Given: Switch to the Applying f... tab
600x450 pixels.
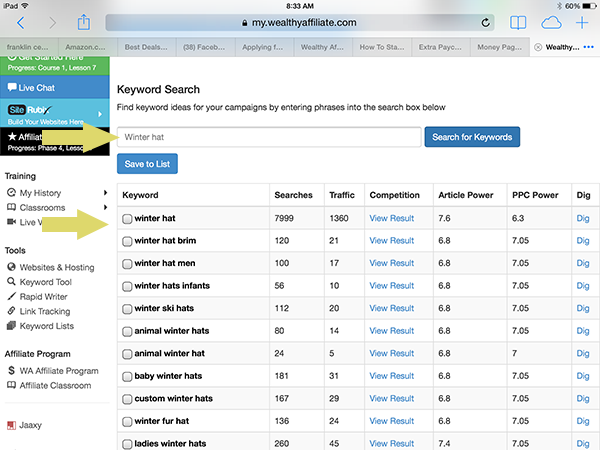Looking at the screenshot, I should pos(264,47).
